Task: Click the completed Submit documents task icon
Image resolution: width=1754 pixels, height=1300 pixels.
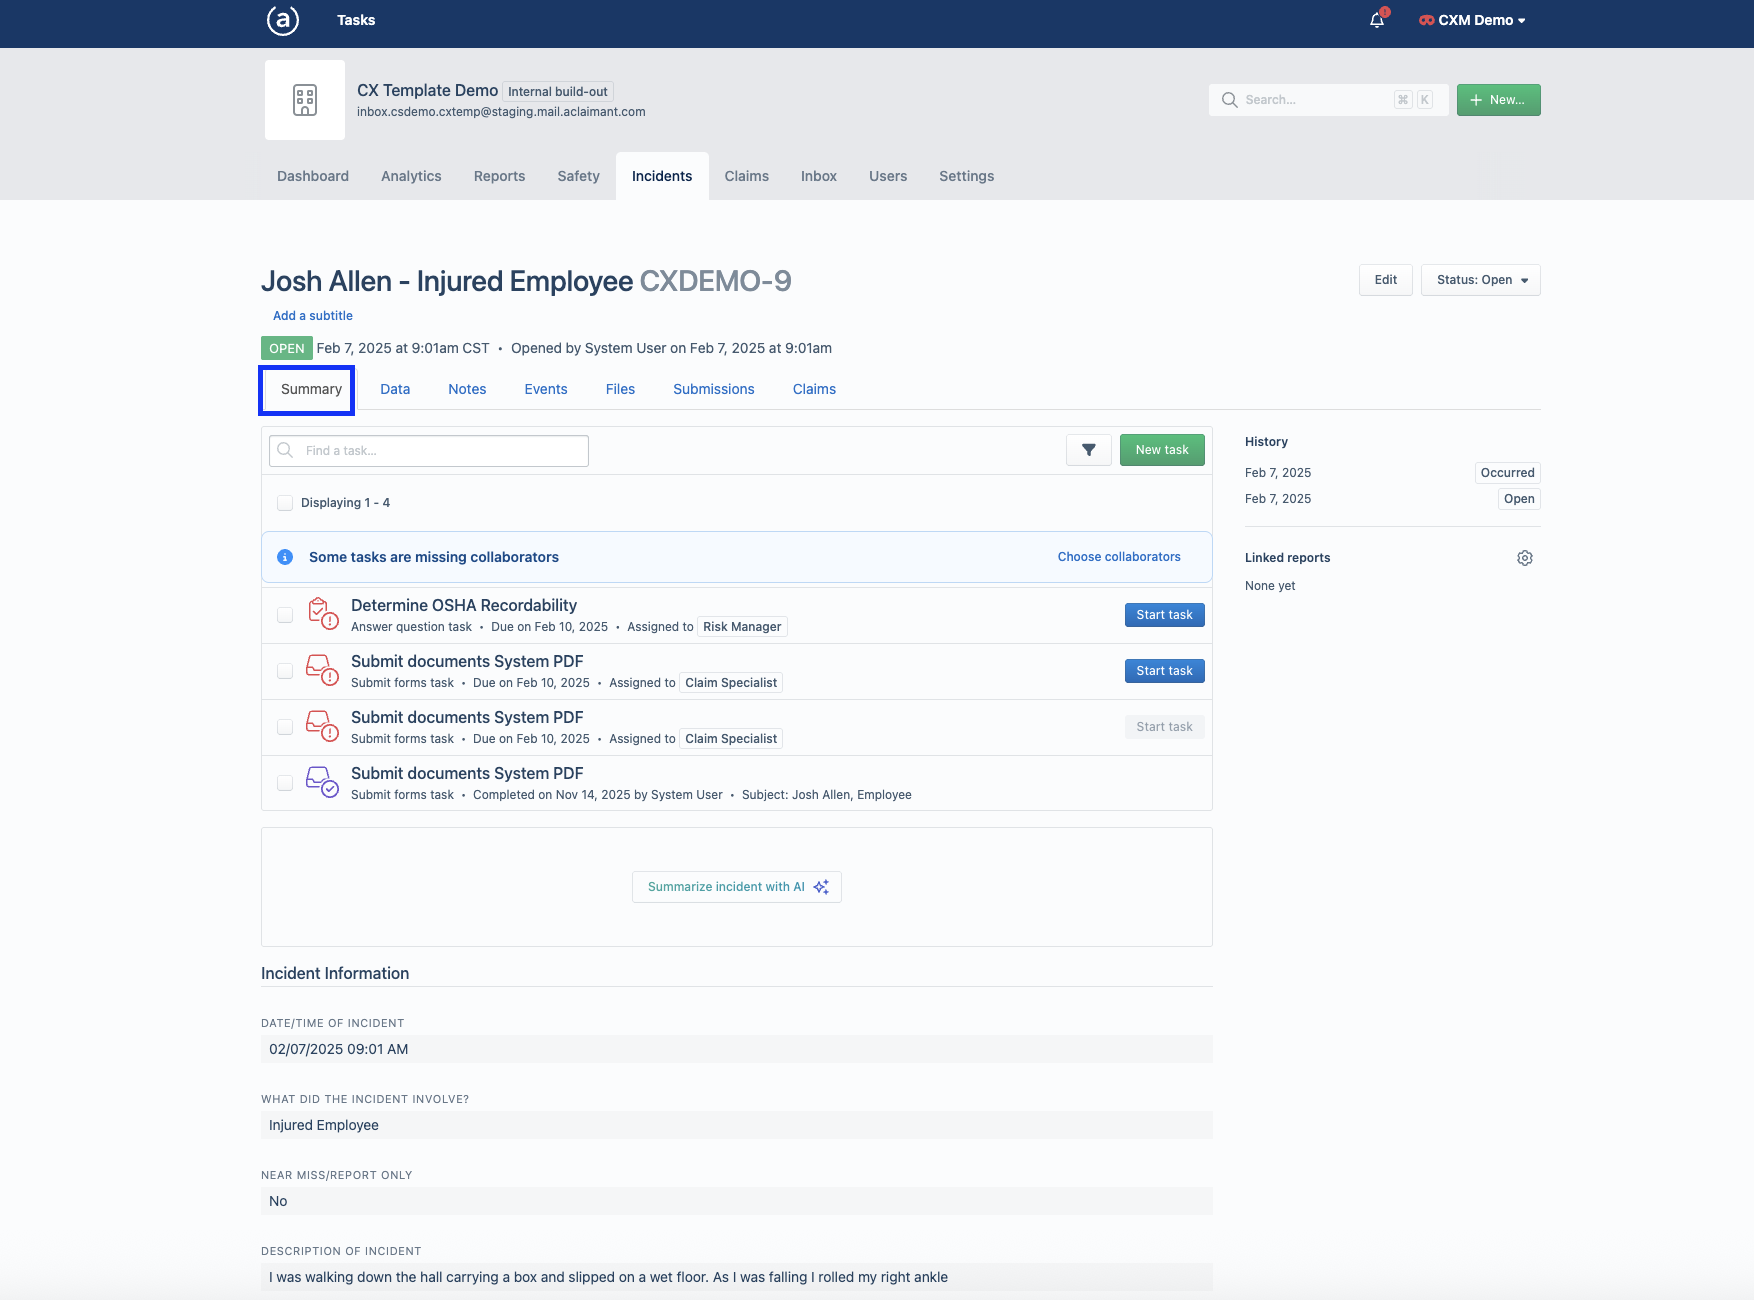Action: point(322,782)
